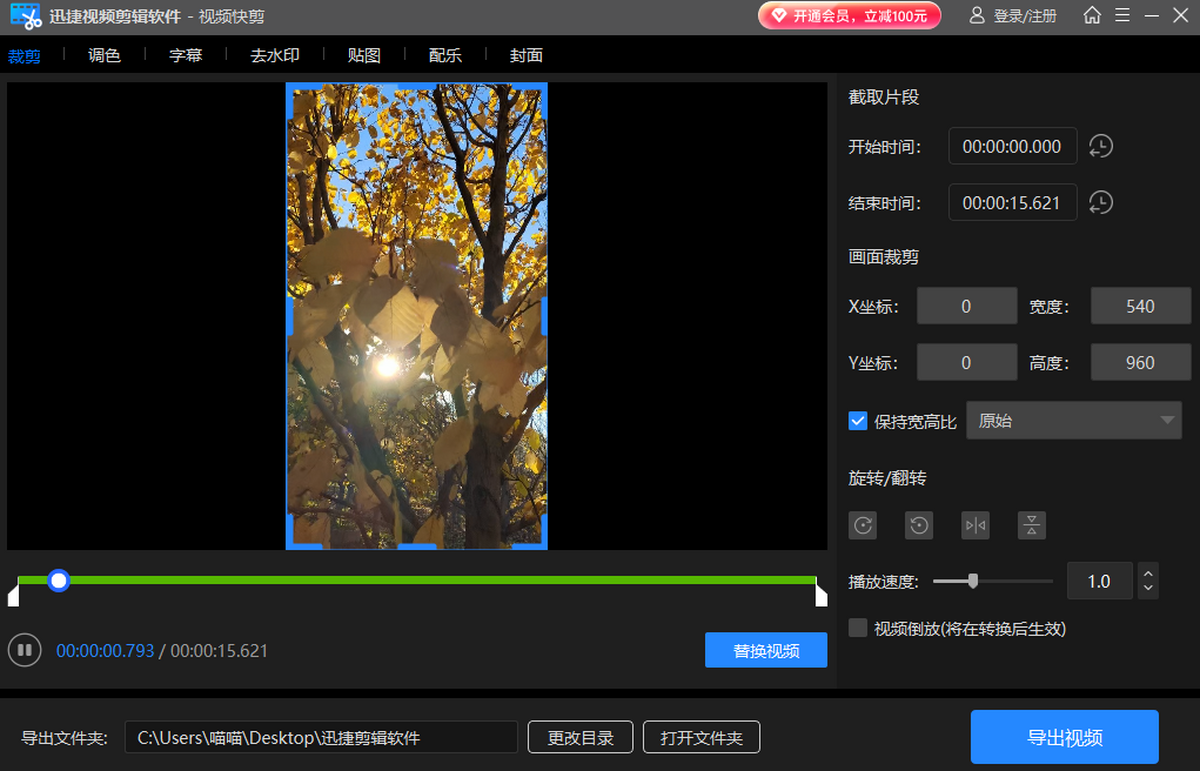The image size is (1200, 771).
Task: Rotate video counterclockwise with the rotate icon
Action: point(918,525)
